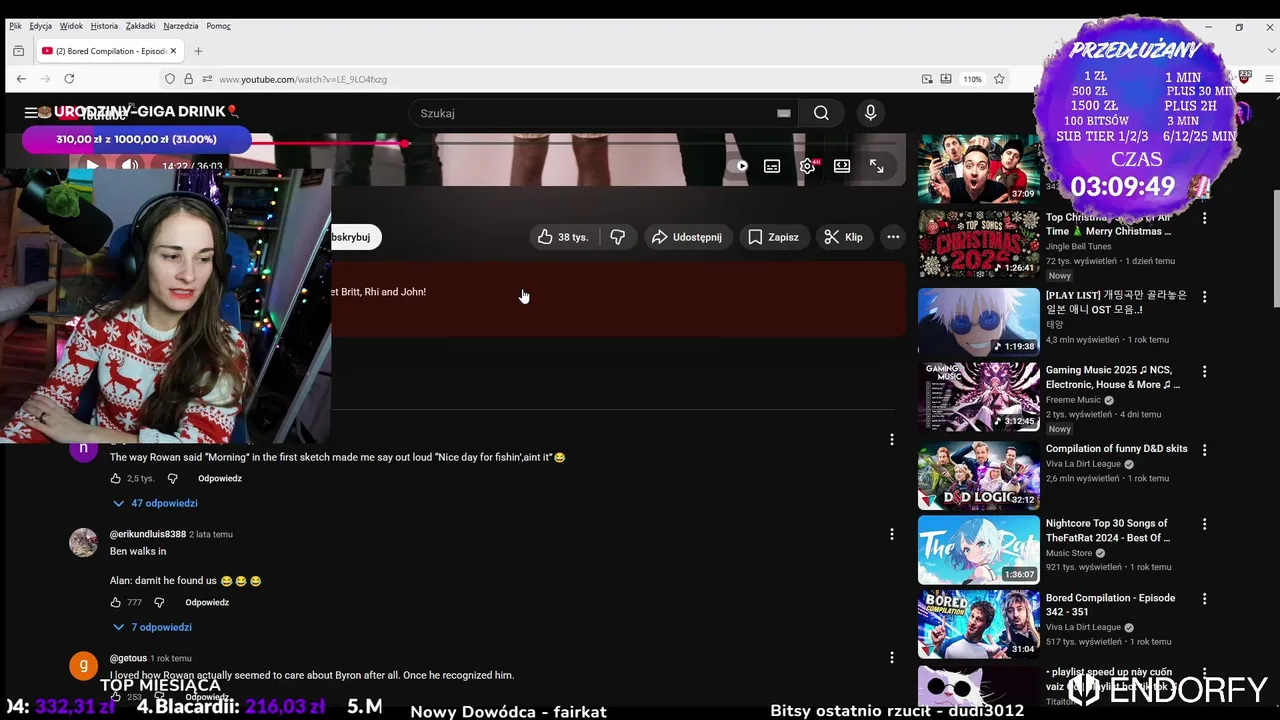Open options for Bored Compilation 342 - 351
1280x720 pixels.
[x=1205, y=598]
